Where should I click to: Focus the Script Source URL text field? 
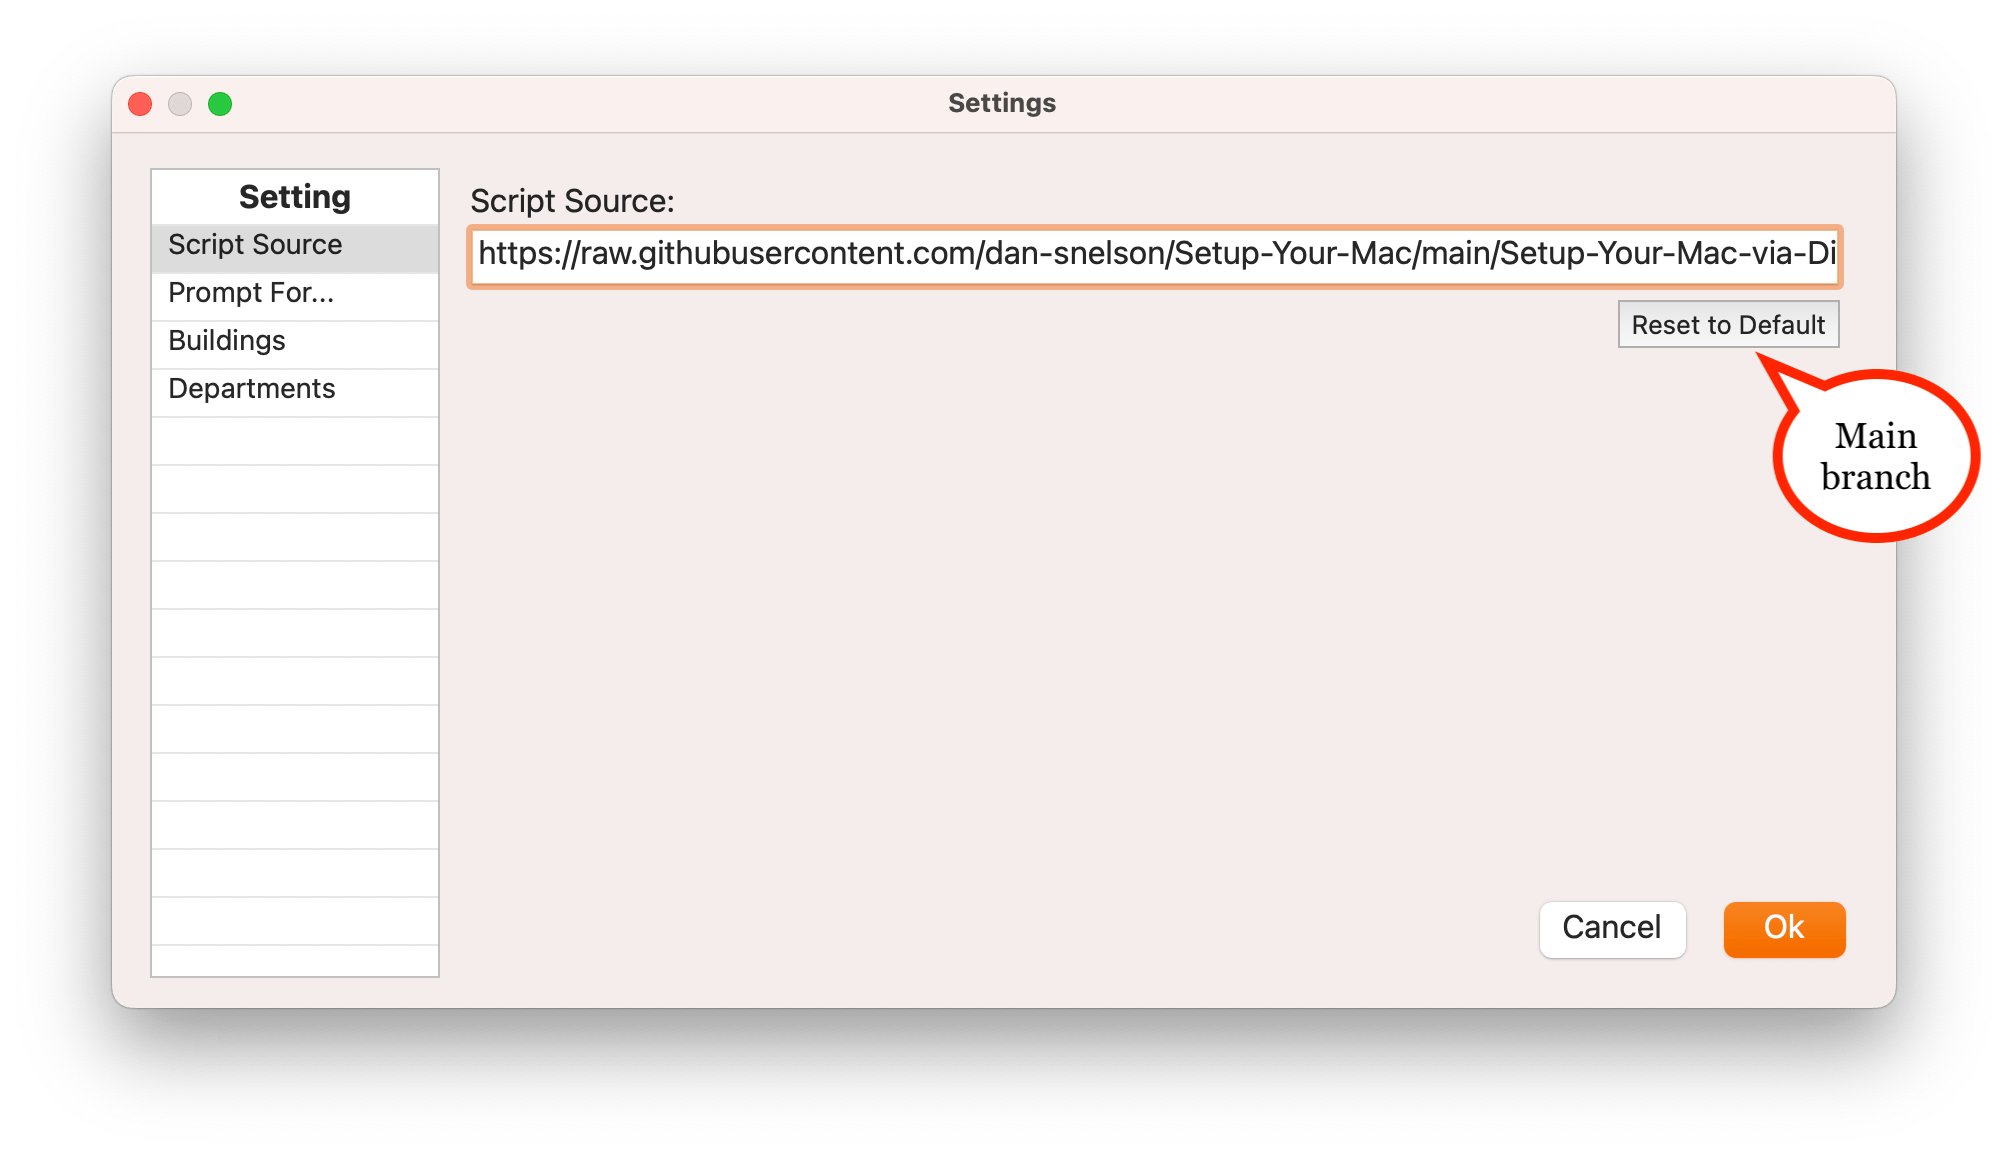click(x=1155, y=255)
